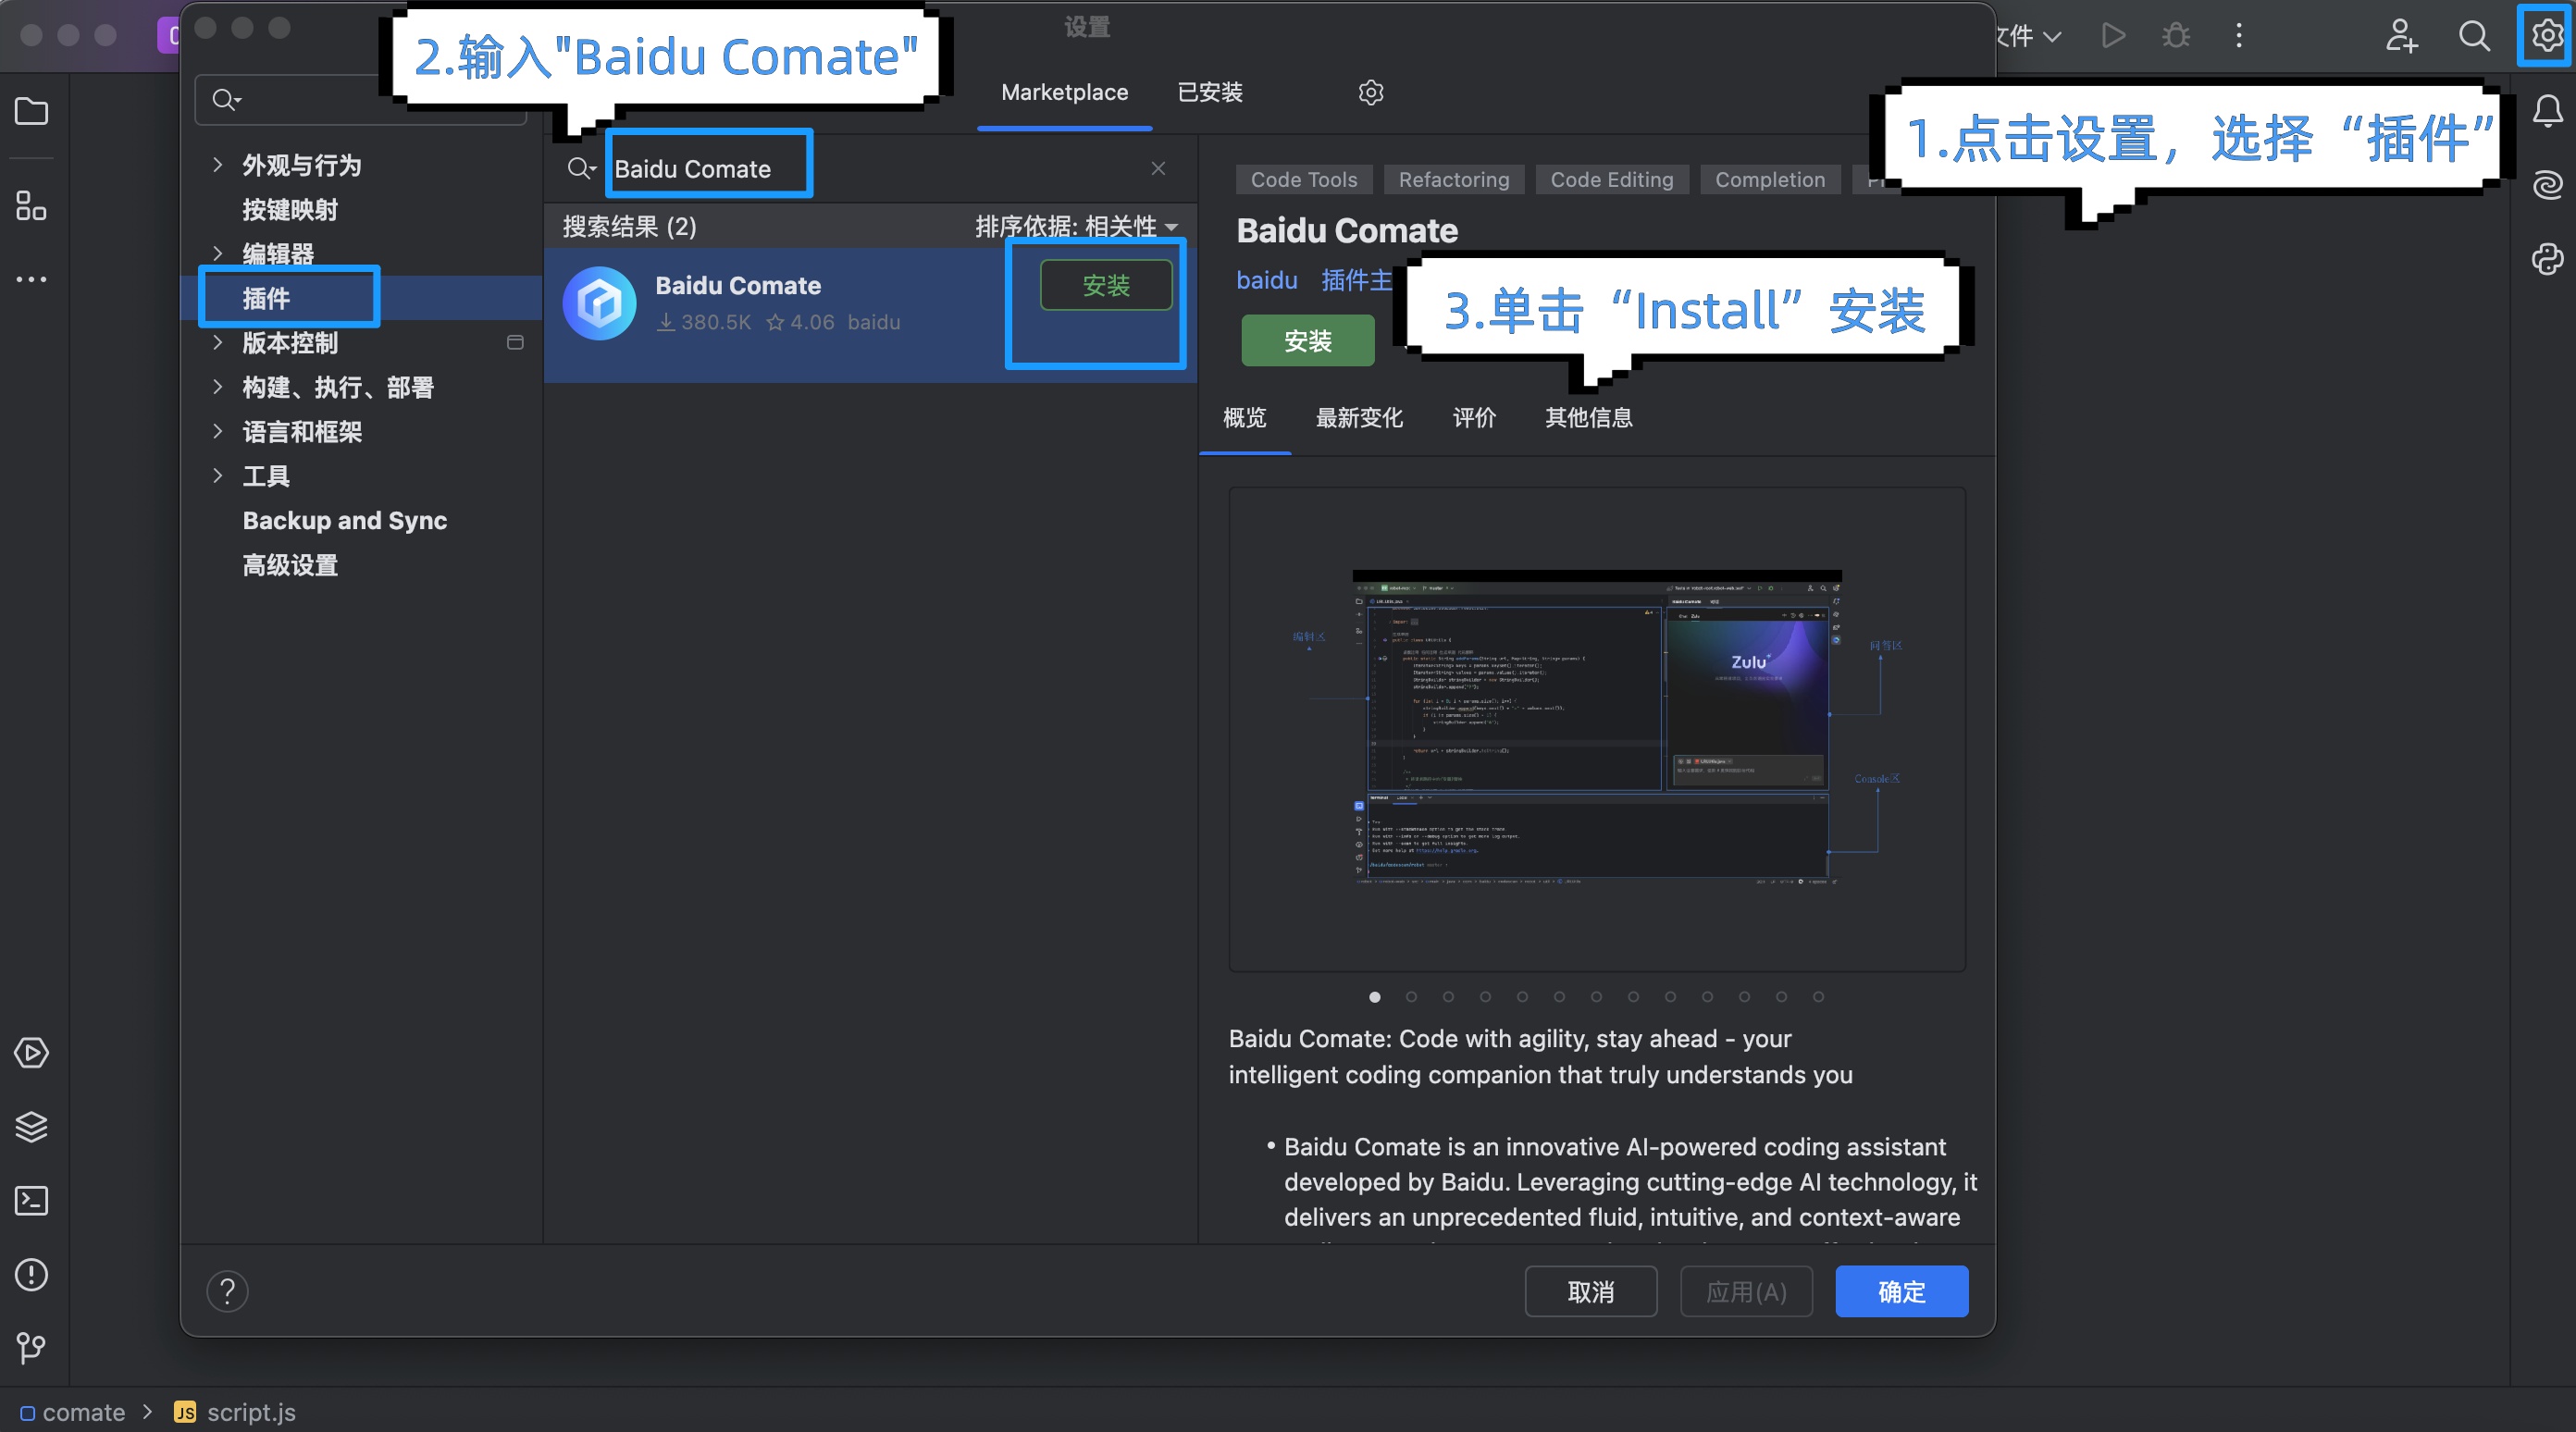Open the 最新变化 tab

pyautogui.click(x=1359, y=417)
